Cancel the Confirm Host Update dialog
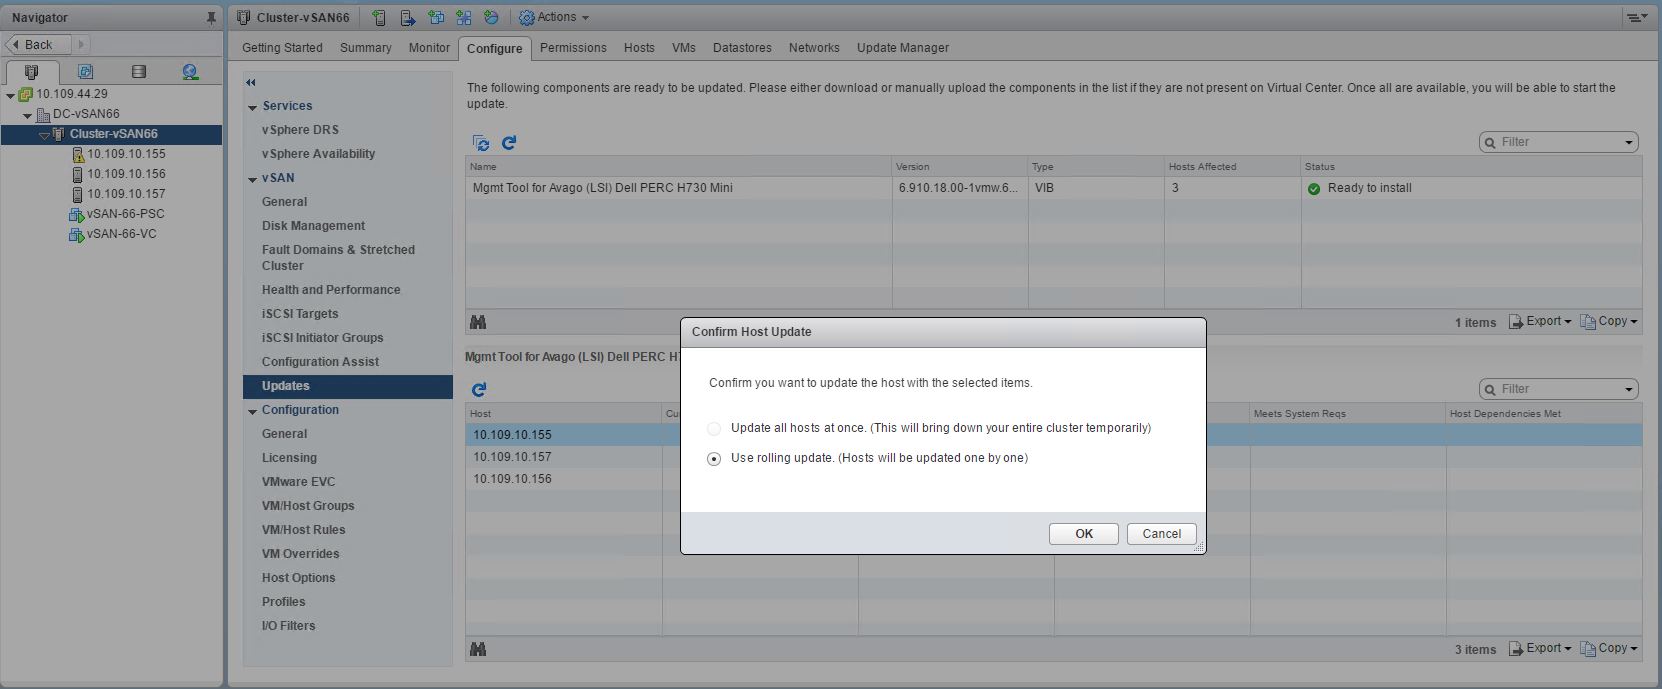 (1161, 534)
